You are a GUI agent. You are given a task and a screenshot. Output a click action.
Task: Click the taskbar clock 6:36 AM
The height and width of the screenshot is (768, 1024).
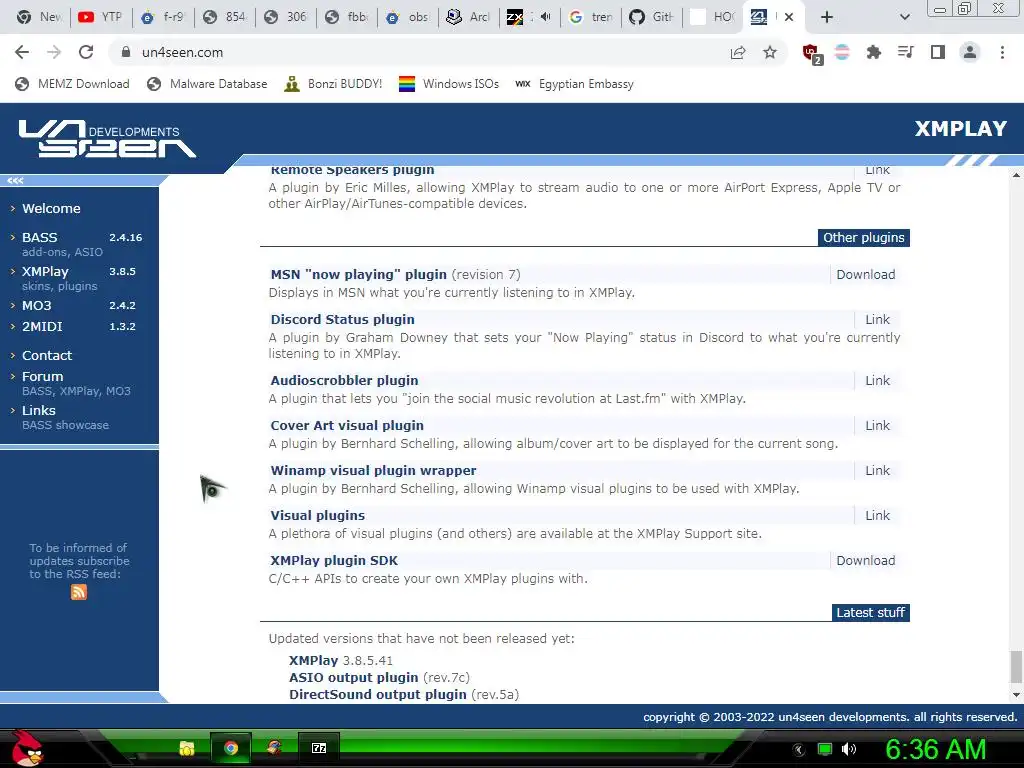(935, 749)
